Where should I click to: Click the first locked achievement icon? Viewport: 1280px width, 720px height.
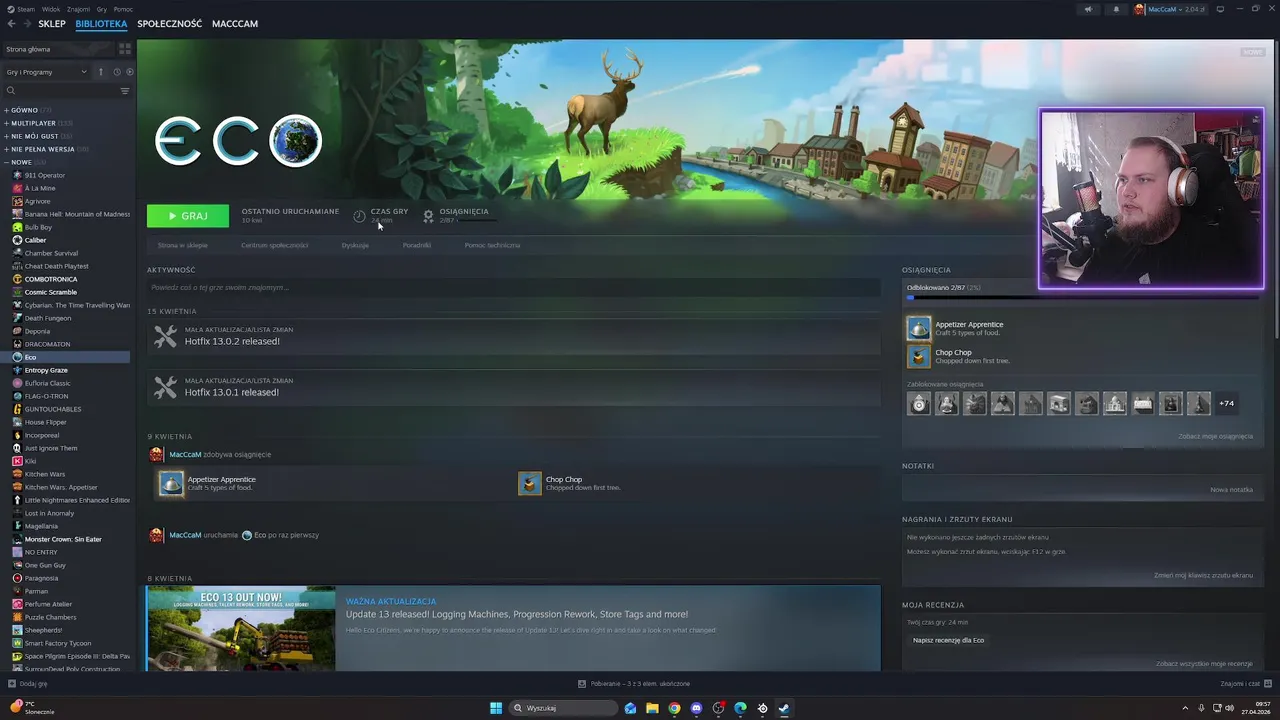pos(919,404)
